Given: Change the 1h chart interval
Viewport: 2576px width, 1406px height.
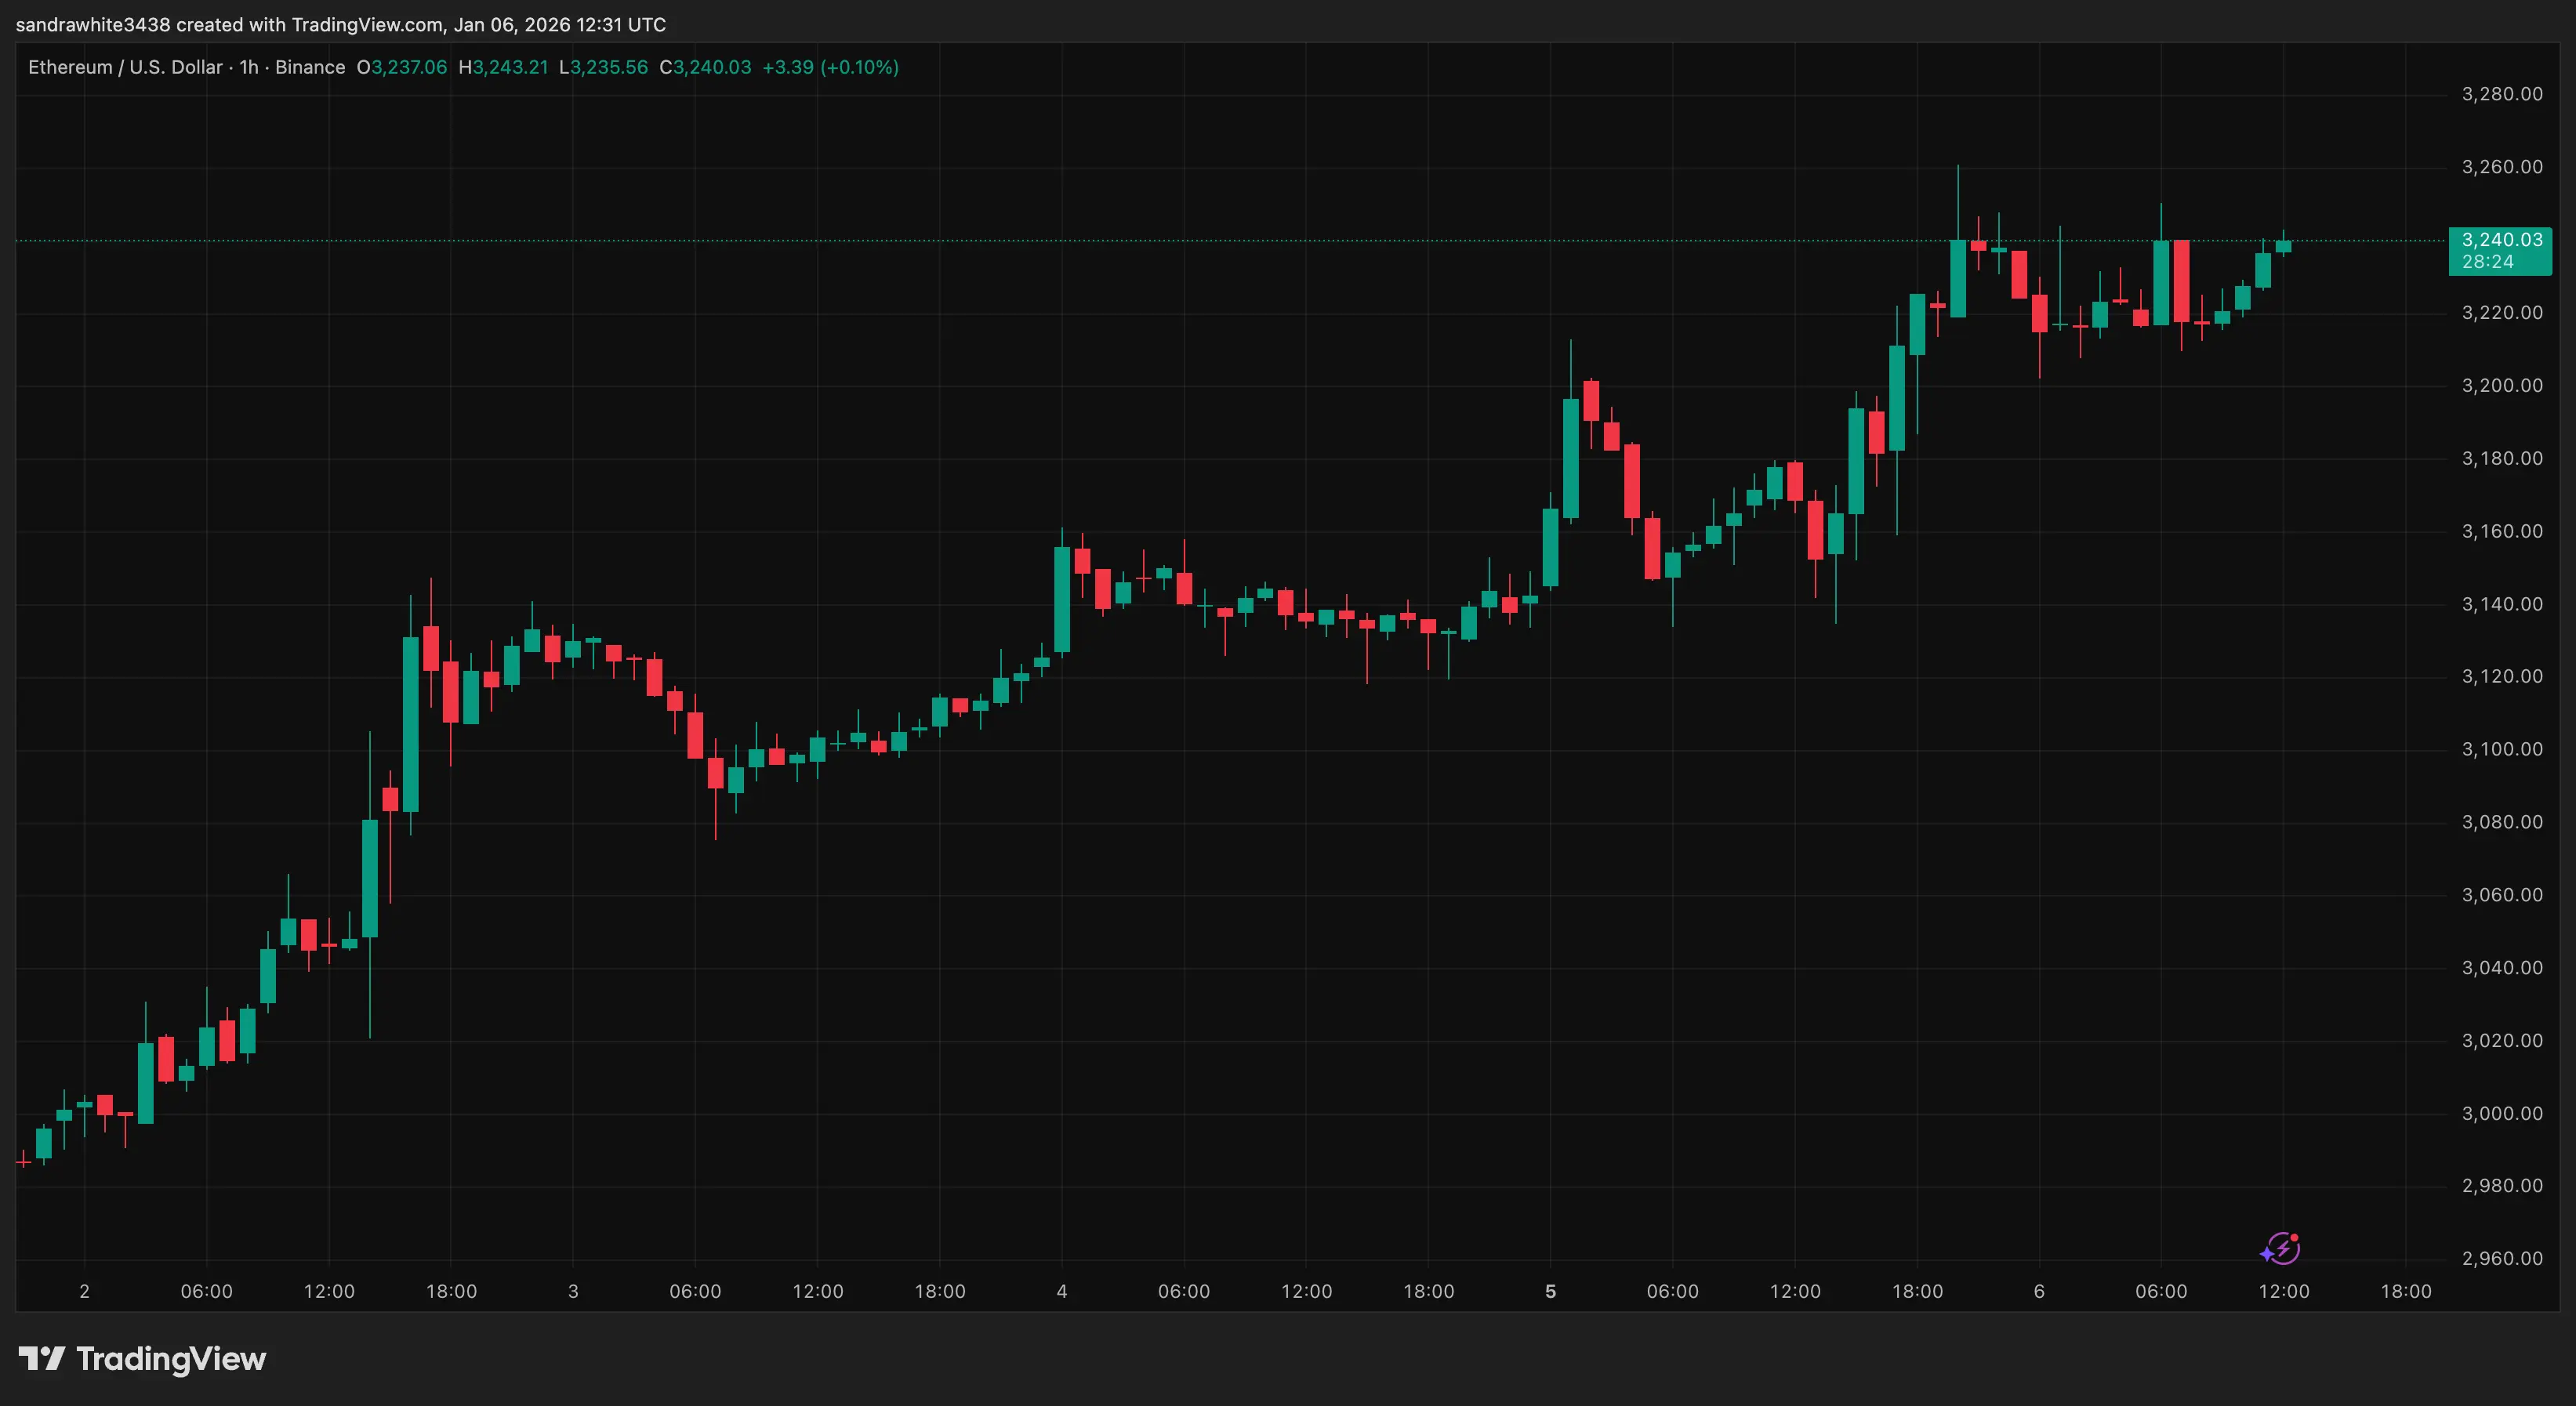Looking at the screenshot, I should pos(249,67).
